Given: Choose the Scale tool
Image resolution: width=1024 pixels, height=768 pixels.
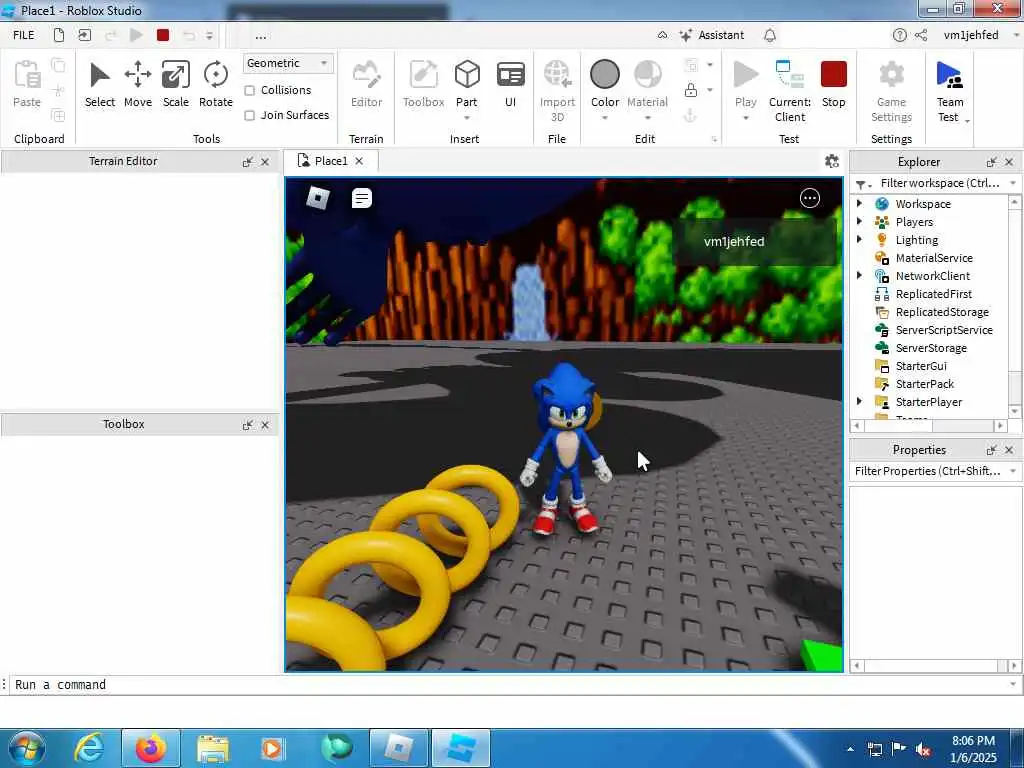Looking at the screenshot, I should [176, 84].
